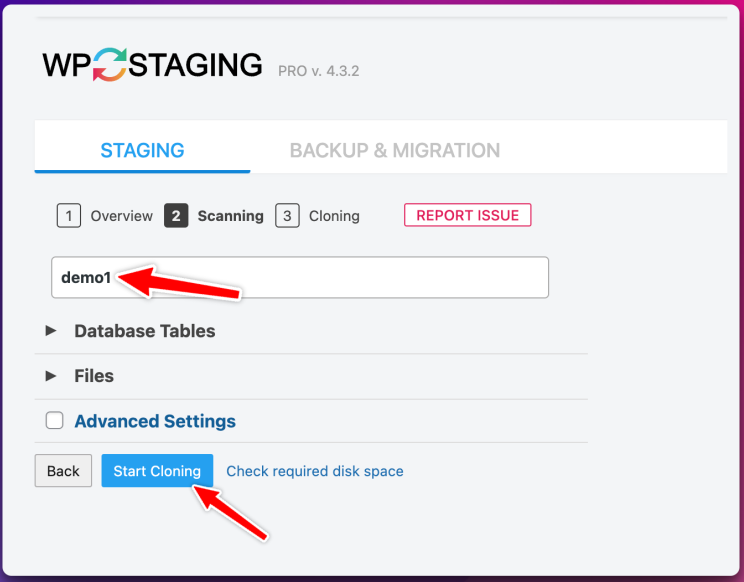Select the step 3 number box
Image resolution: width=744 pixels, height=582 pixels.
coord(287,216)
